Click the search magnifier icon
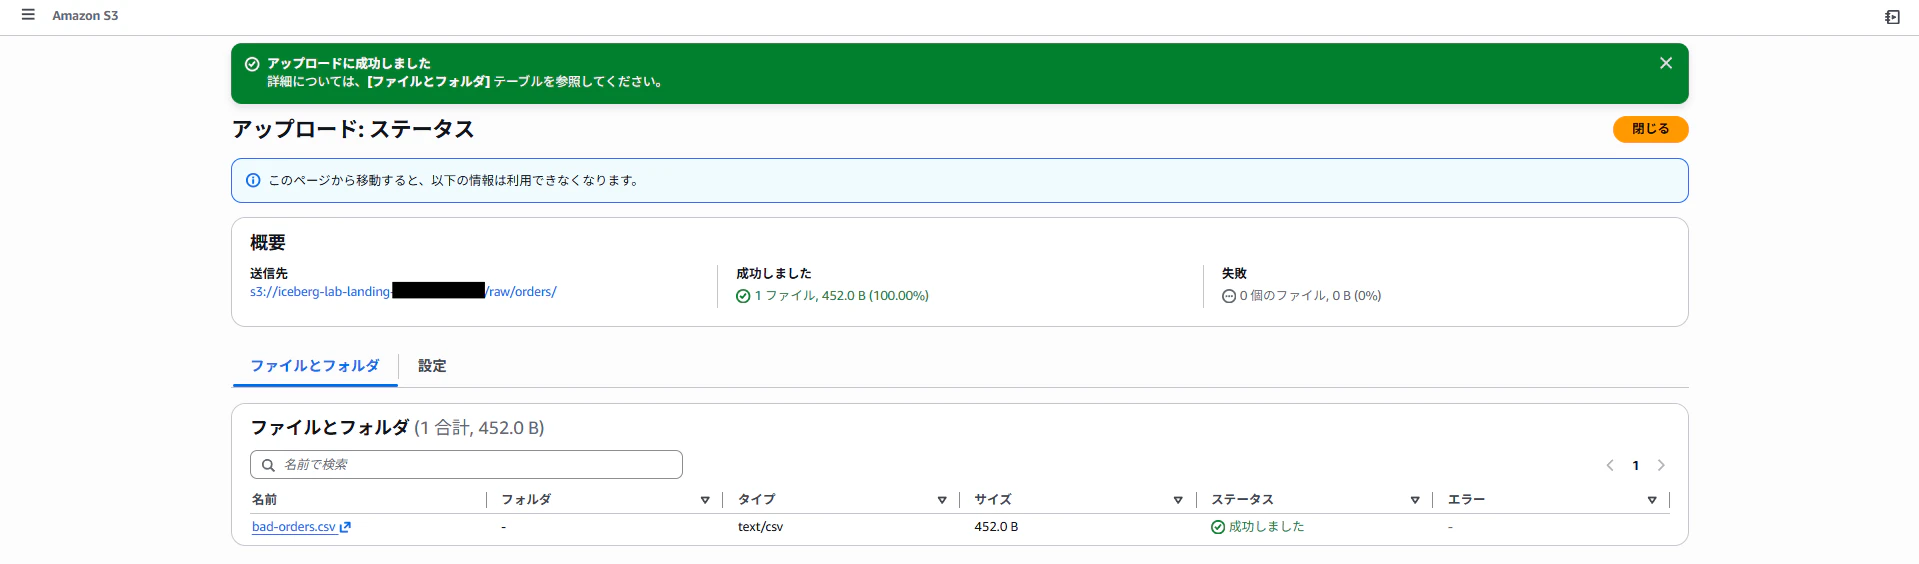The height and width of the screenshot is (564, 1919). click(x=268, y=465)
